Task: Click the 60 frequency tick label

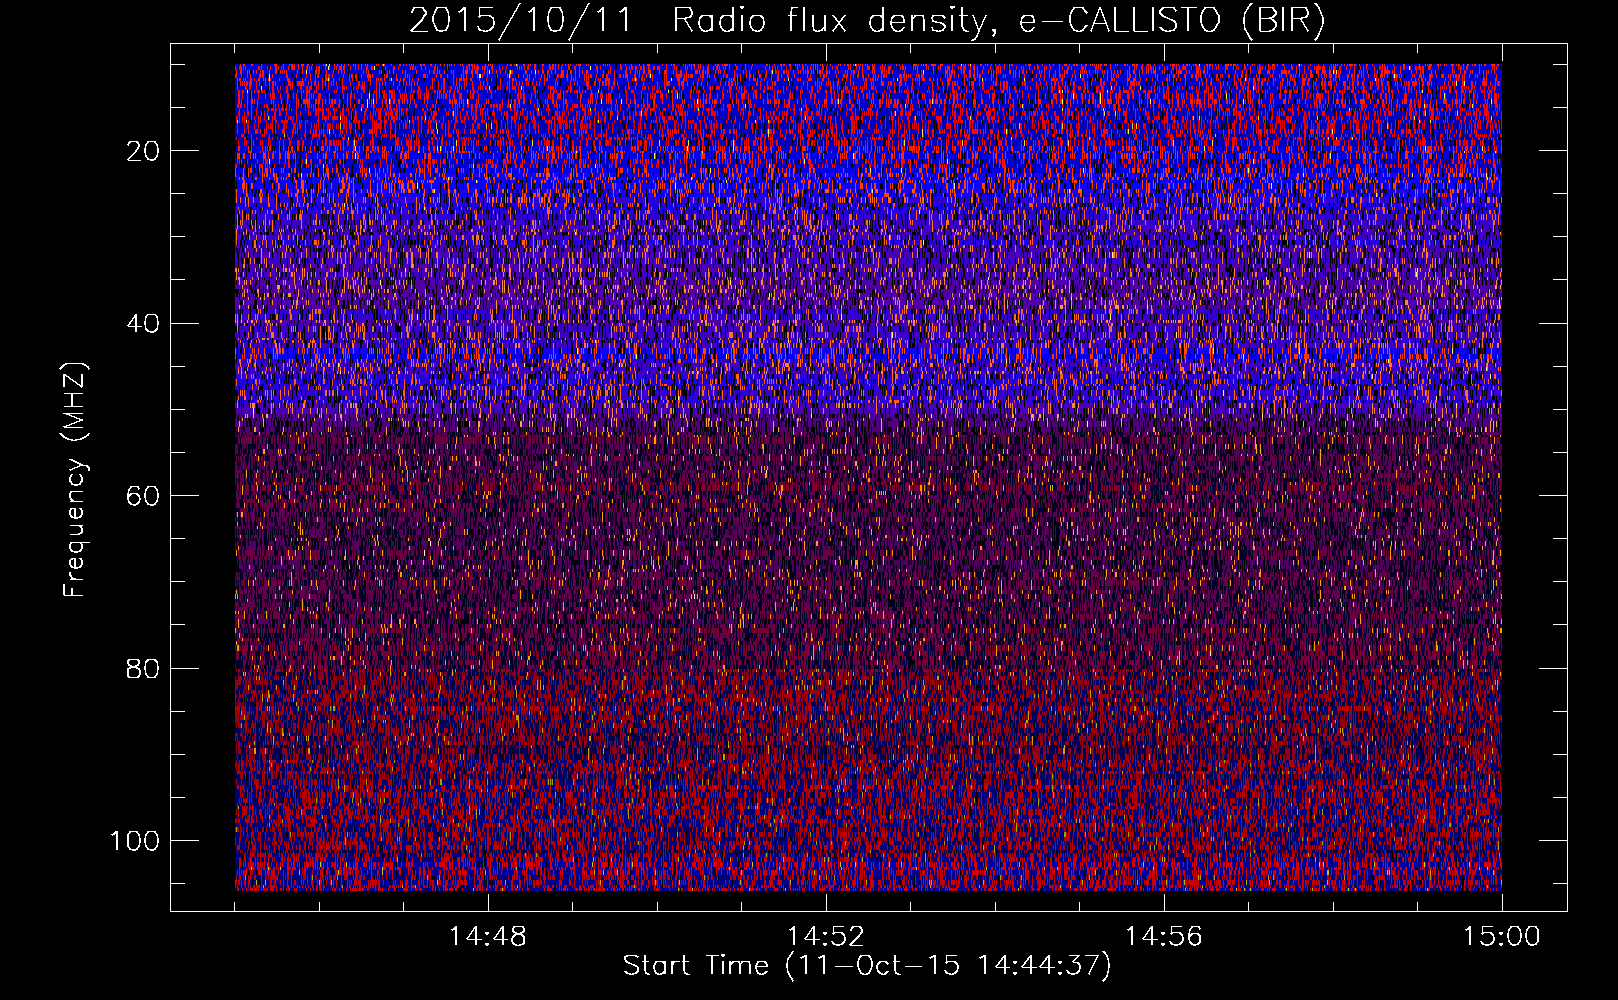Action: [x=144, y=496]
